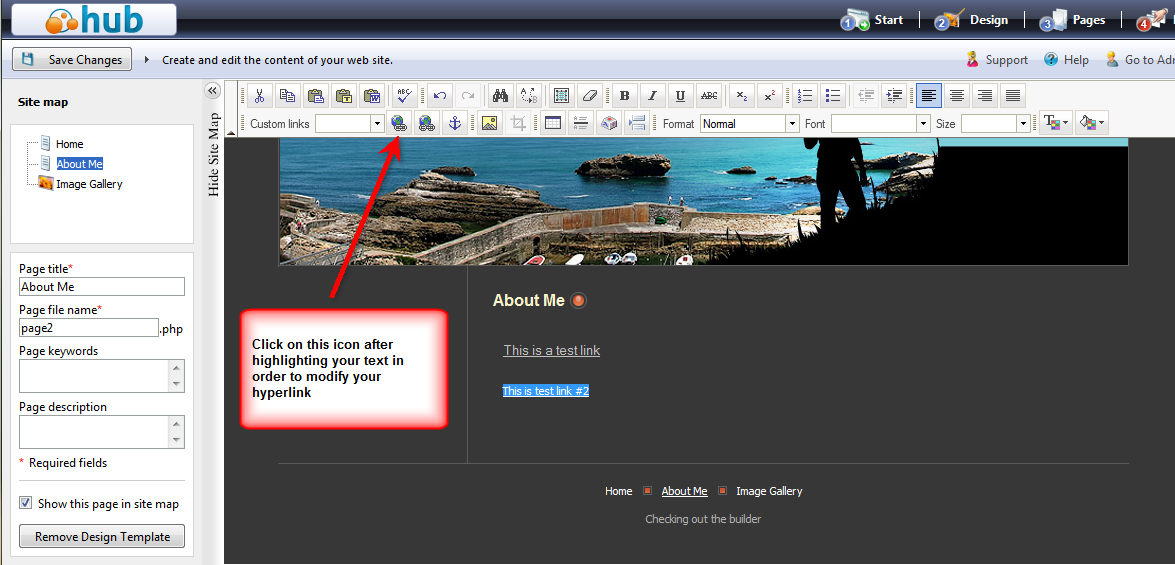Open the Format dropdown showing Normal

792,124
